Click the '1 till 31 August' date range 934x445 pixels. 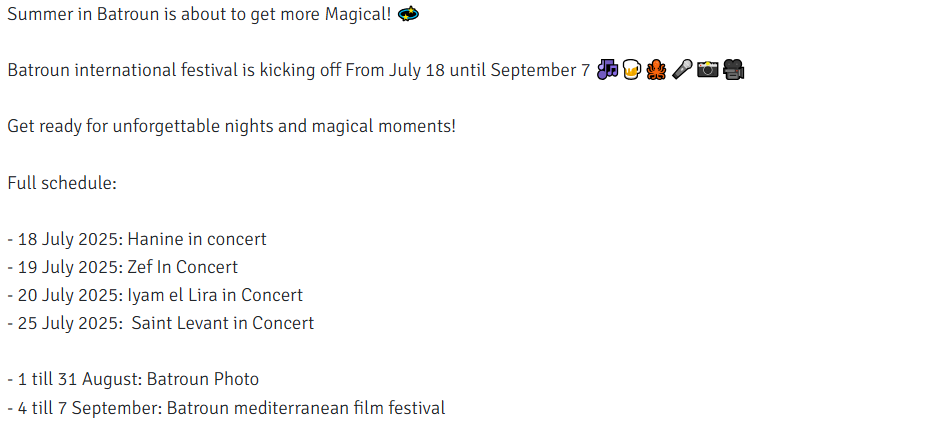[80, 379]
